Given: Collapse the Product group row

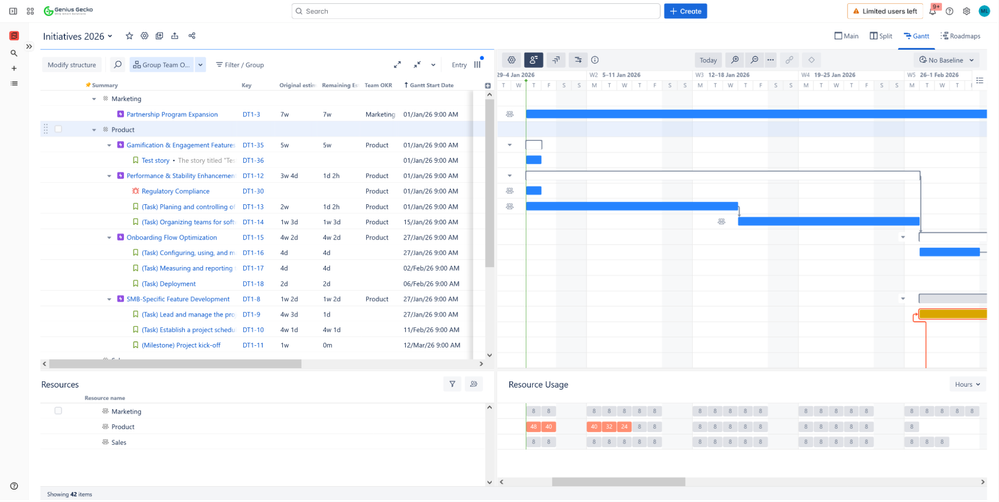Looking at the screenshot, I should 94,129.
